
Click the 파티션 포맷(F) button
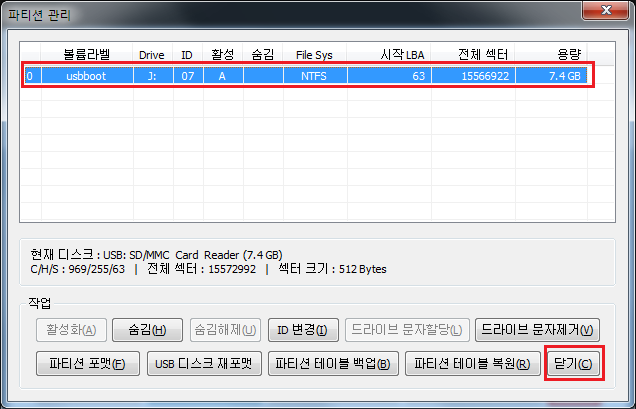(x=88, y=363)
